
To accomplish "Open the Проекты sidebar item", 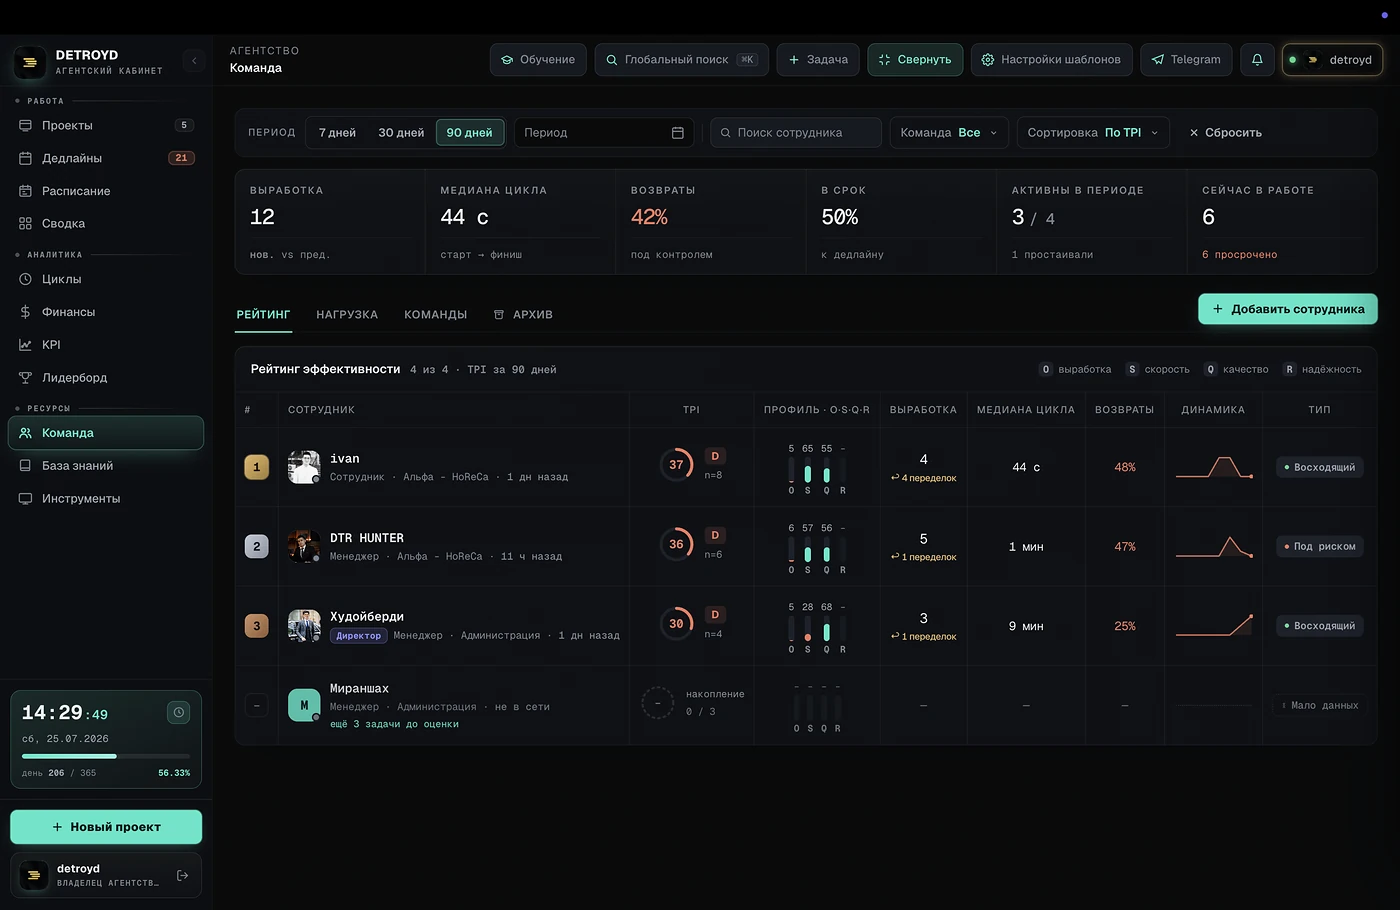I will pyautogui.click(x=106, y=125).
